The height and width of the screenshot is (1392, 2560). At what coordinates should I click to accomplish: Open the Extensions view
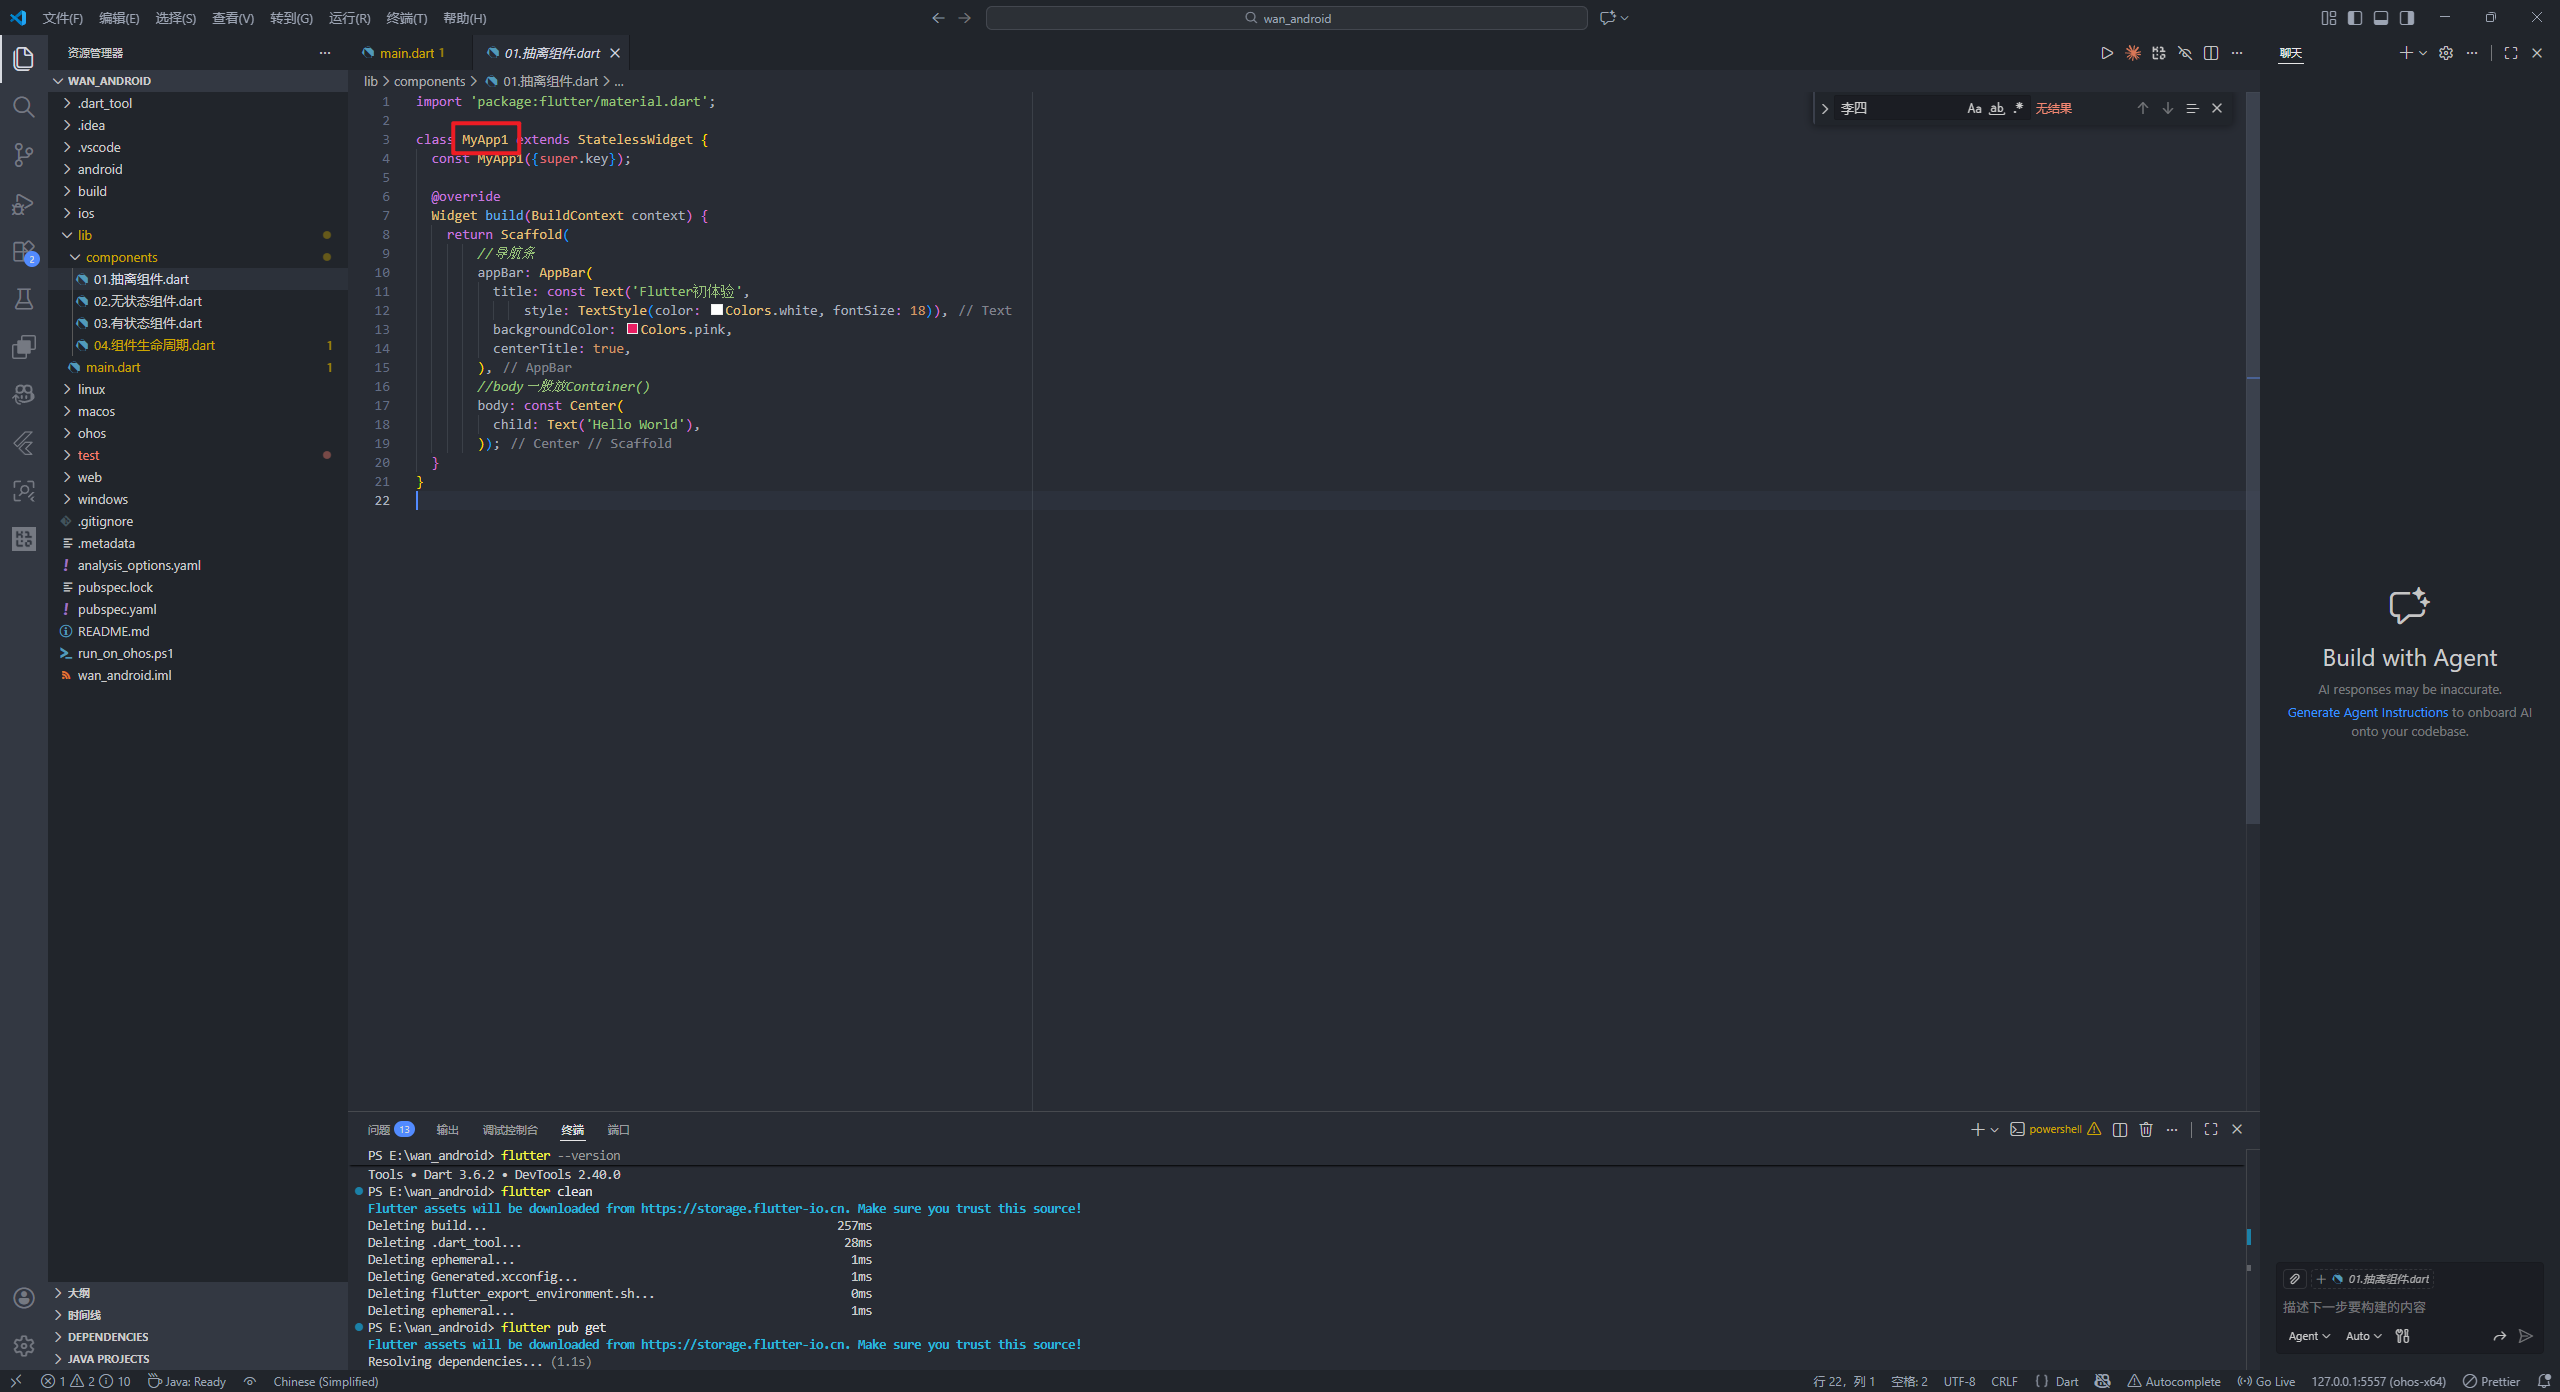(23, 252)
